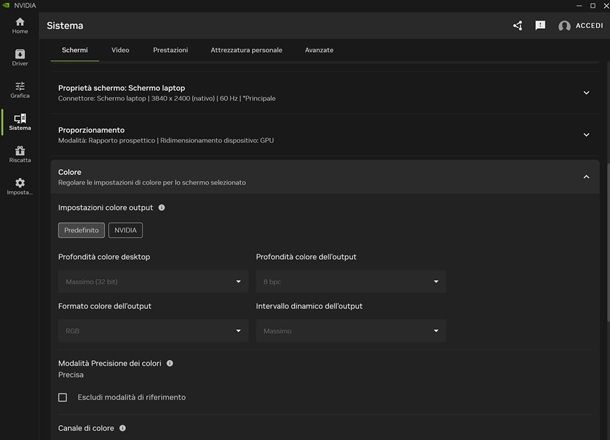Select the NVIDIA color output option
The width and height of the screenshot is (610, 440).
pyautogui.click(x=125, y=230)
